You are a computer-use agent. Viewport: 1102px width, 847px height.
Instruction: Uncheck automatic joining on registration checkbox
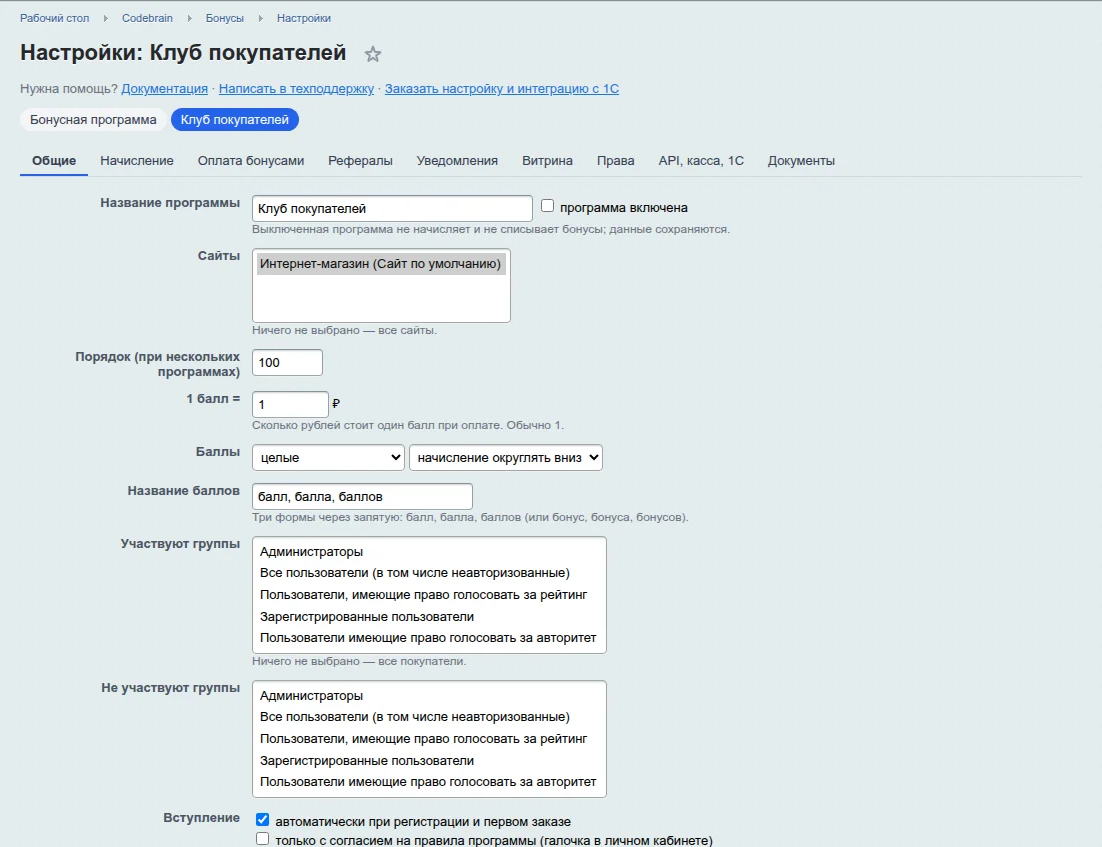click(x=262, y=820)
